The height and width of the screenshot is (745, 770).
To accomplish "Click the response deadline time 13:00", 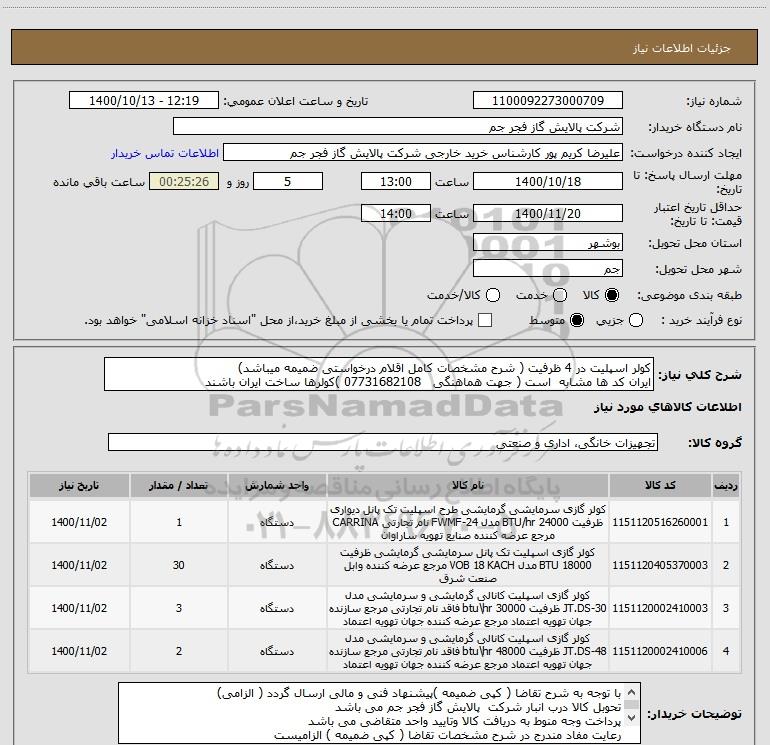I will coord(396,181).
